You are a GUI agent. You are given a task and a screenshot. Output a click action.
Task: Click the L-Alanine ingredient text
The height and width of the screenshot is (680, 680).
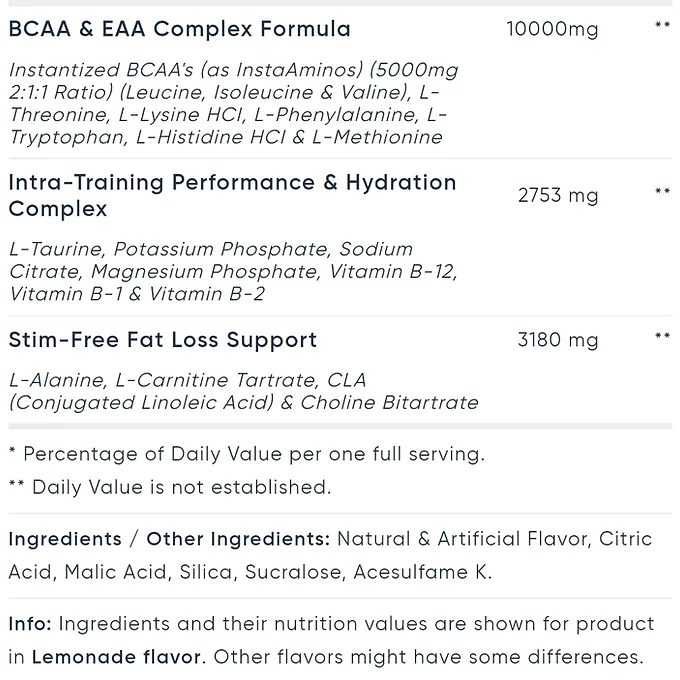coord(56,380)
